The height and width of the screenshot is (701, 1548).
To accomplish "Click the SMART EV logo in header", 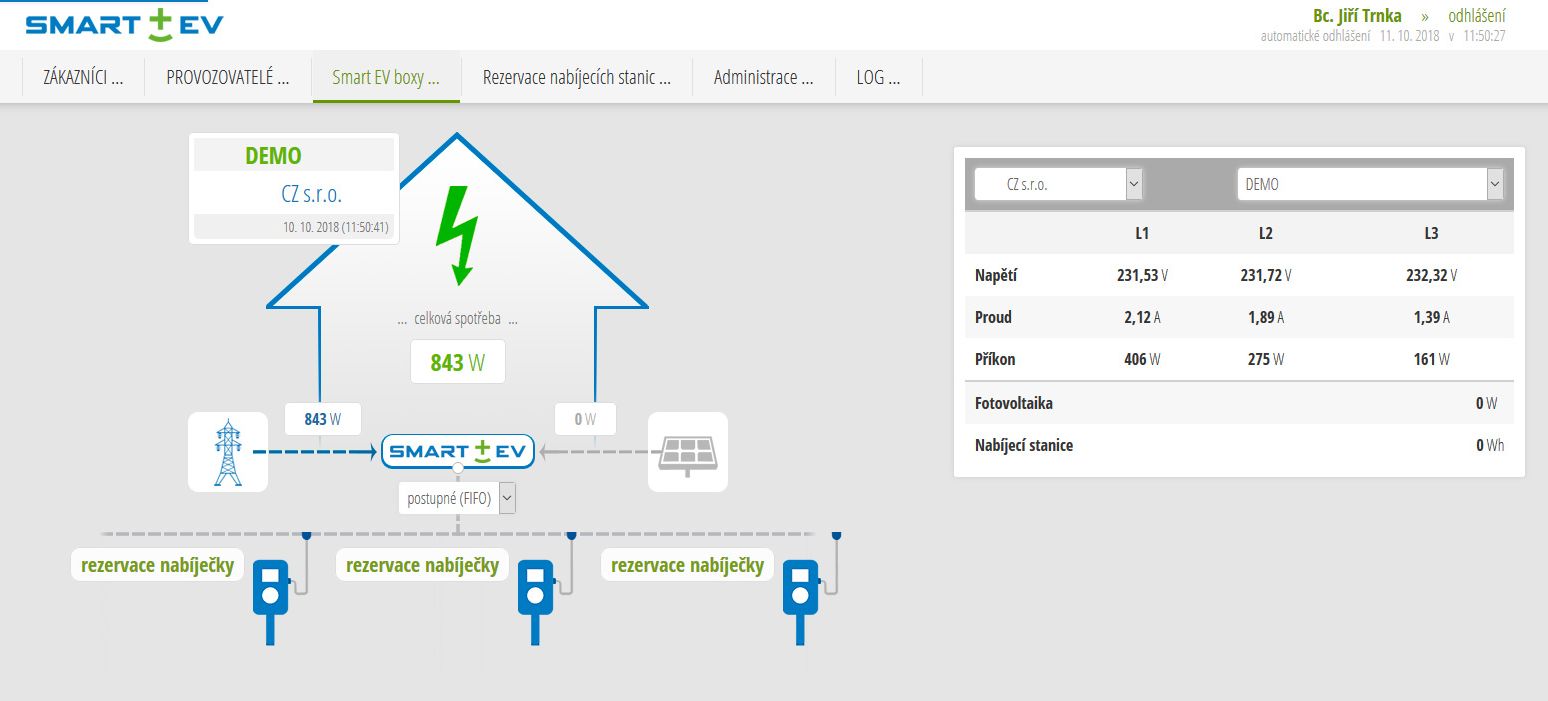I will [124, 25].
